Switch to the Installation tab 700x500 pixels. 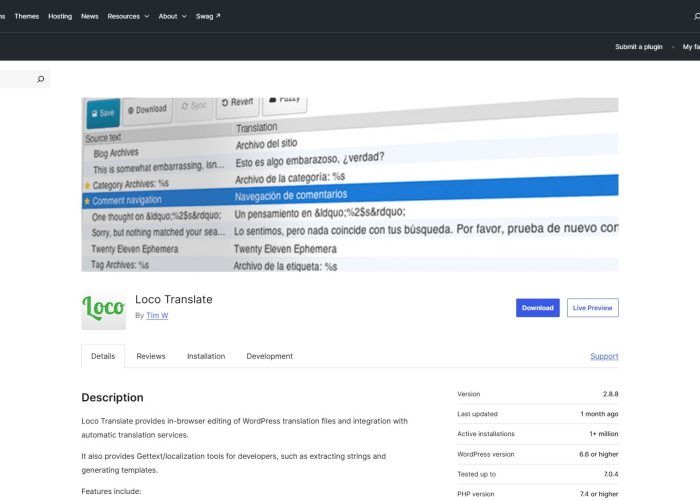pyautogui.click(x=206, y=356)
